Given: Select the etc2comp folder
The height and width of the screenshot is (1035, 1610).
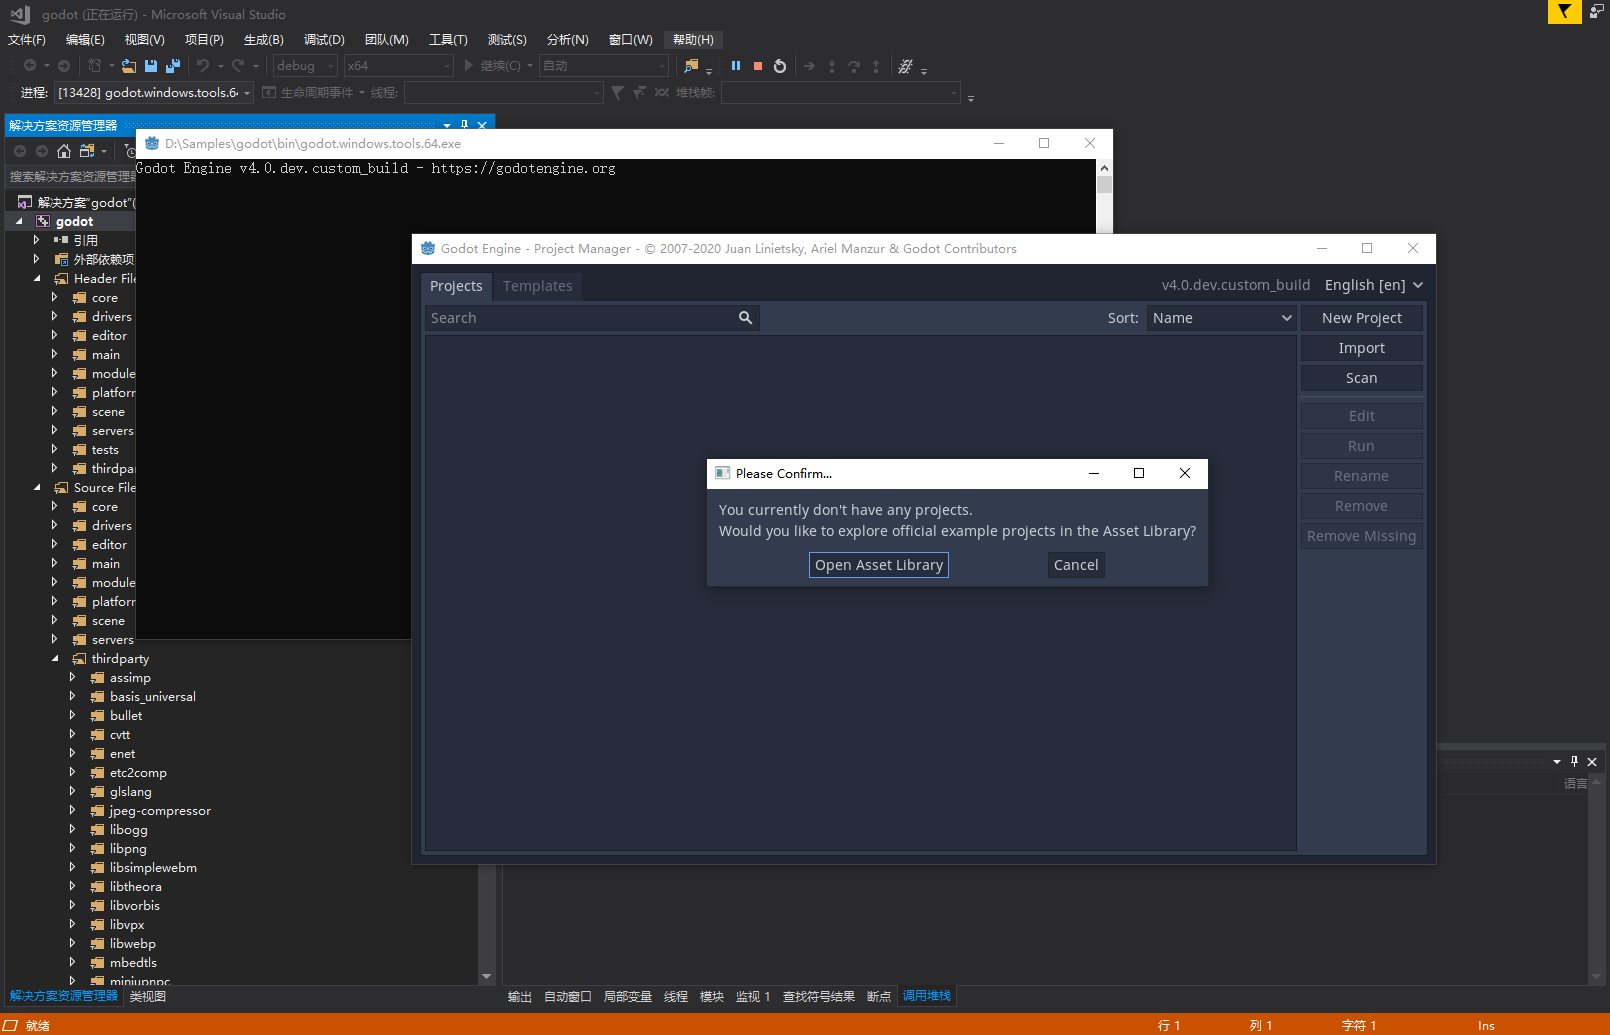Looking at the screenshot, I should click(x=138, y=773).
